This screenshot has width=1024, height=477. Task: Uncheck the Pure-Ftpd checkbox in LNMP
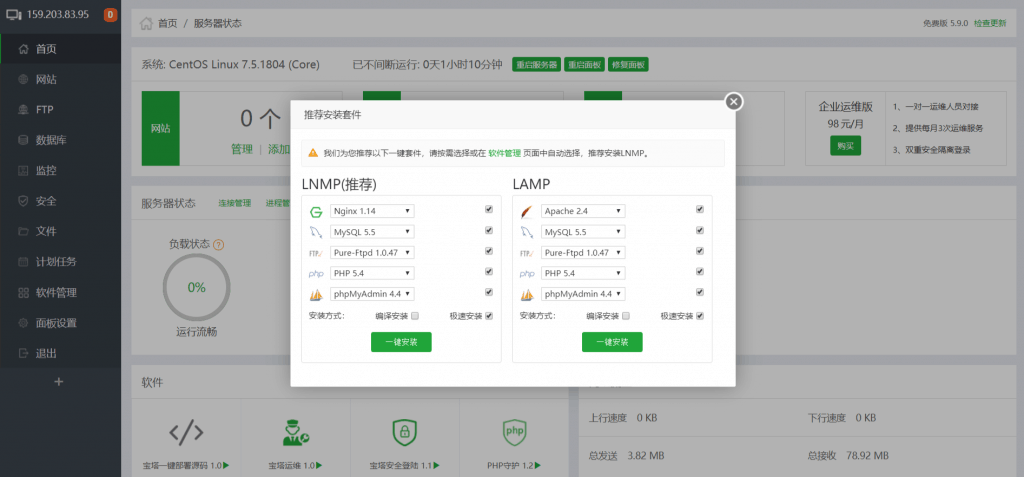(x=489, y=251)
